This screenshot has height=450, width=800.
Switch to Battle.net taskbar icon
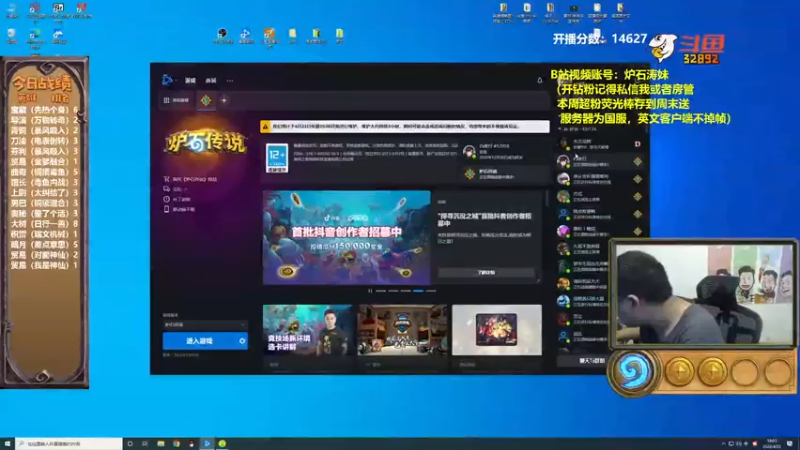pos(207,444)
